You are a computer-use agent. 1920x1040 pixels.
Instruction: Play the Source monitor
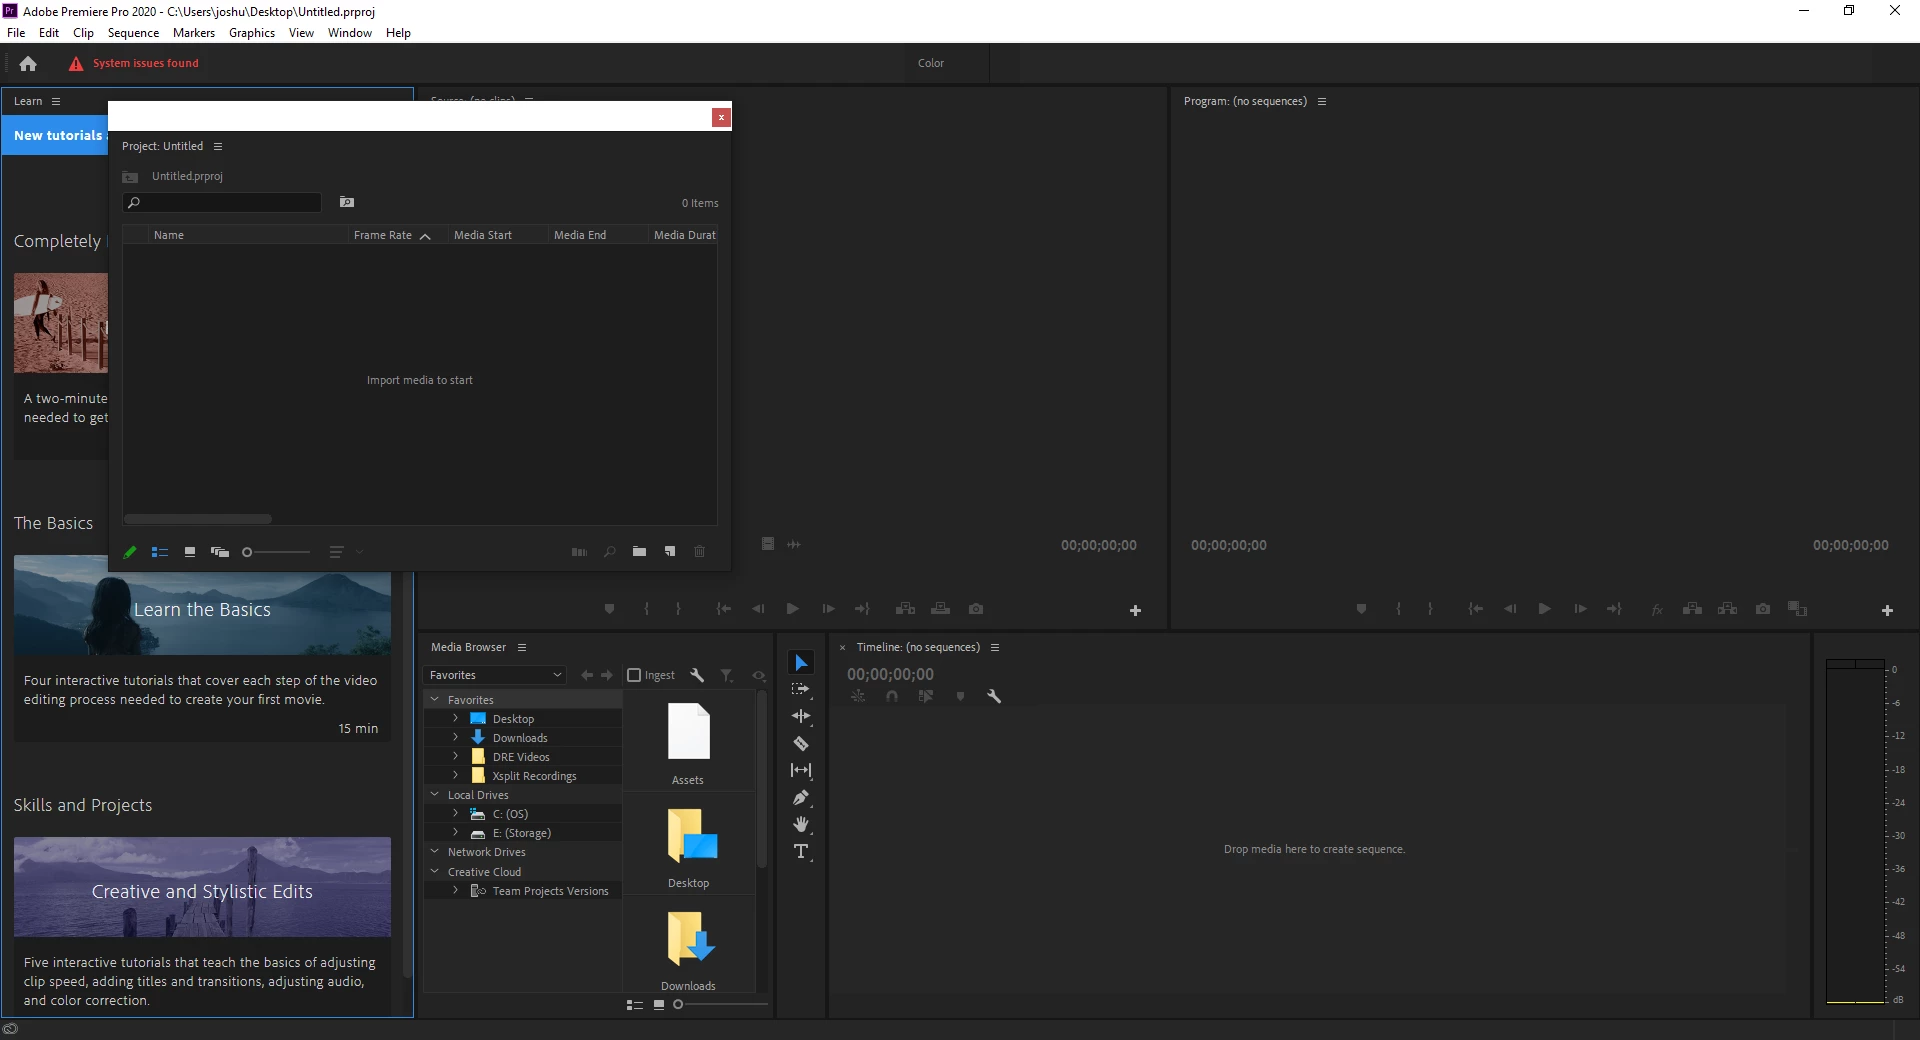coord(793,609)
